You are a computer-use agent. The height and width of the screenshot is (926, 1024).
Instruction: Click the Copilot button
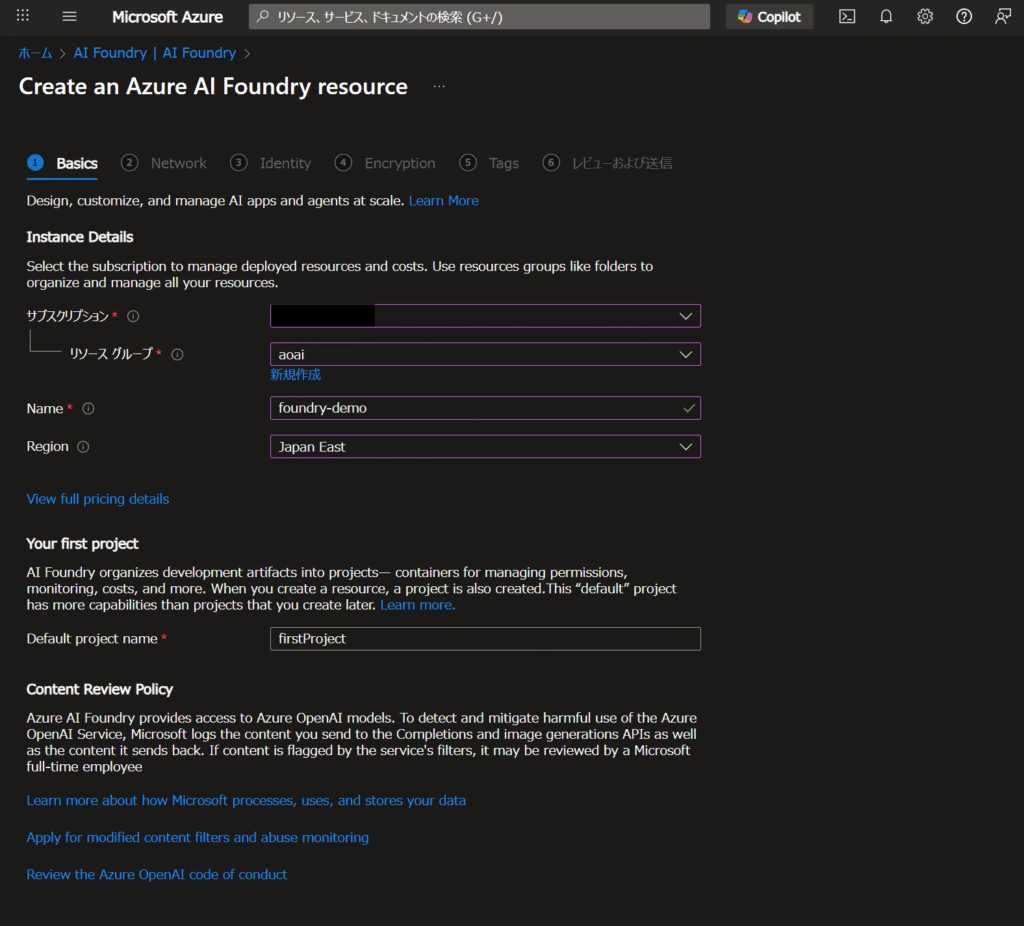(769, 17)
